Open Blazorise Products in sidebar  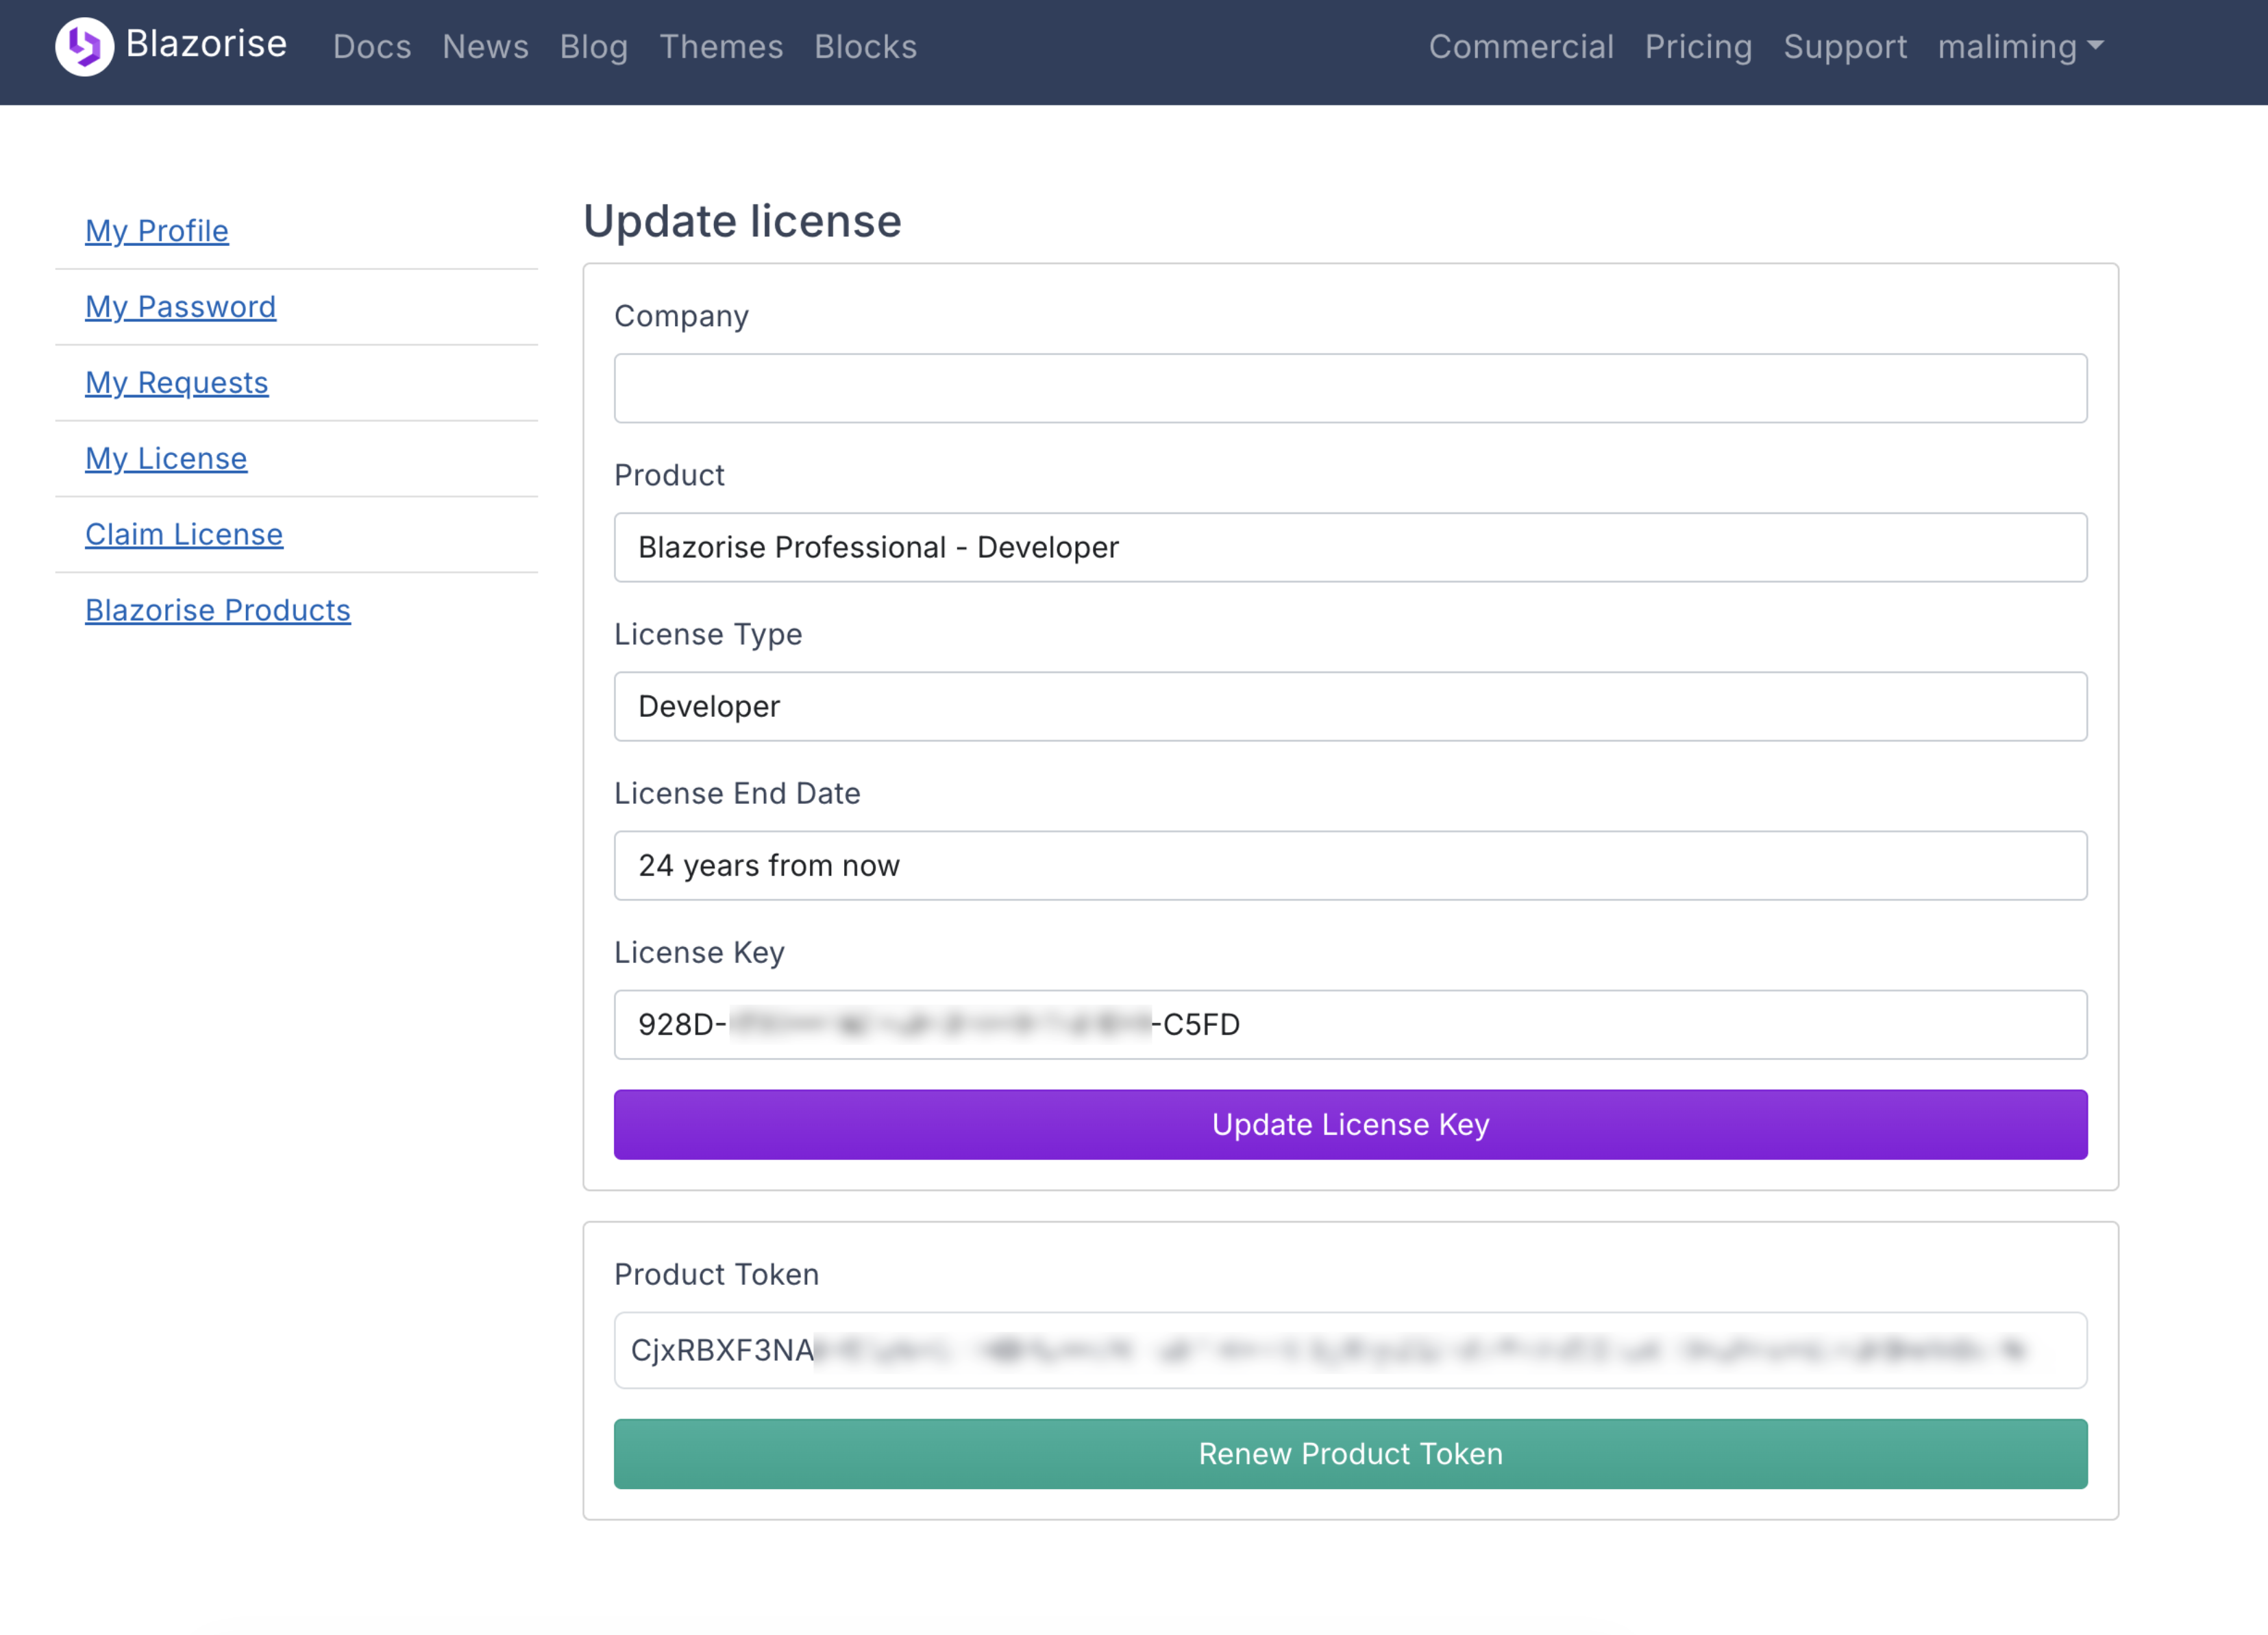click(x=218, y=611)
